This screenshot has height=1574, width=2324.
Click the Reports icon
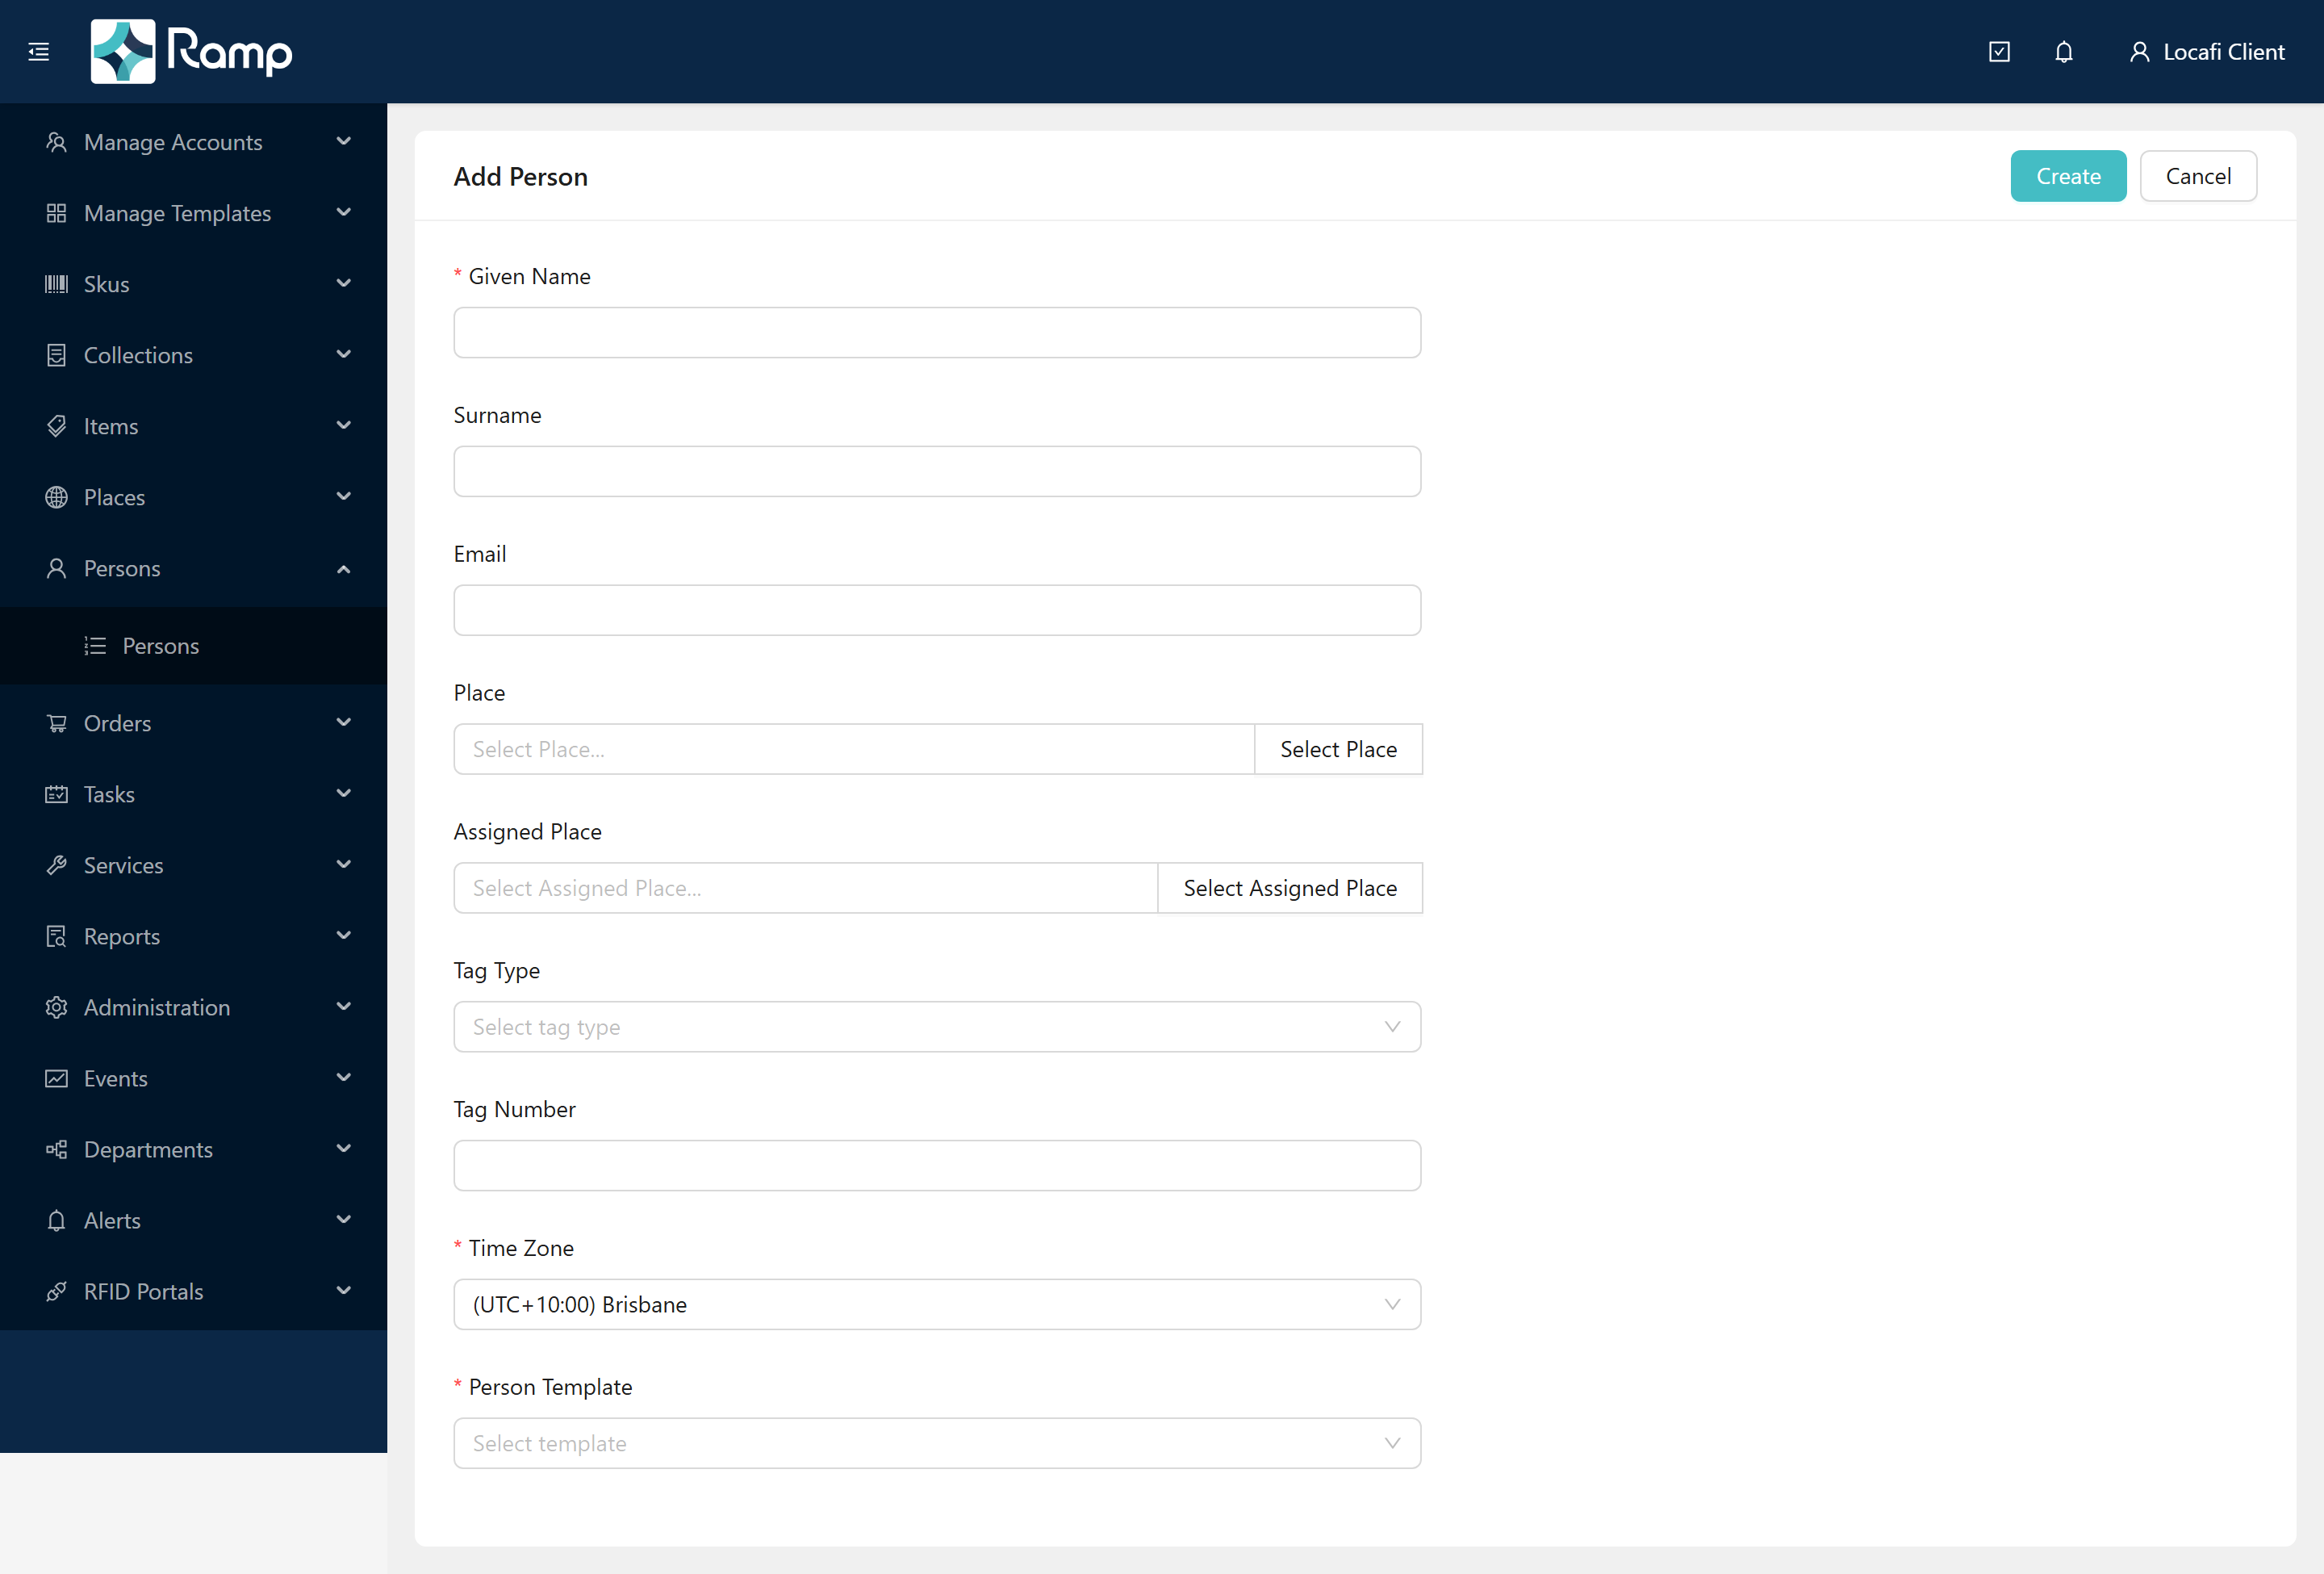pos(56,936)
